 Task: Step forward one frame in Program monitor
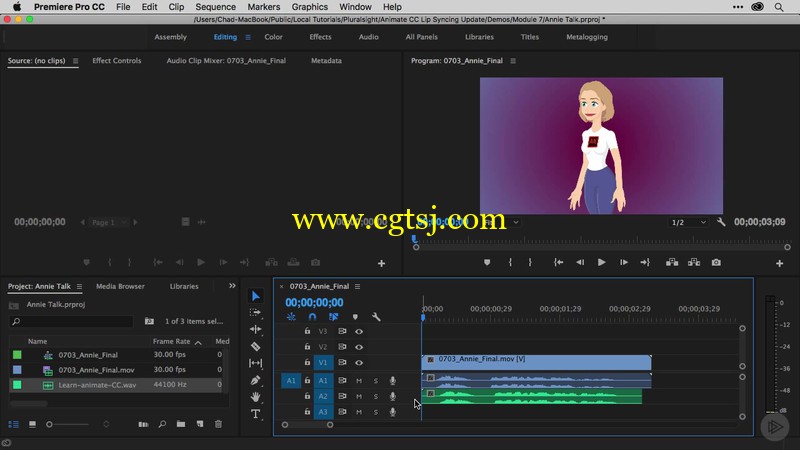click(623, 262)
